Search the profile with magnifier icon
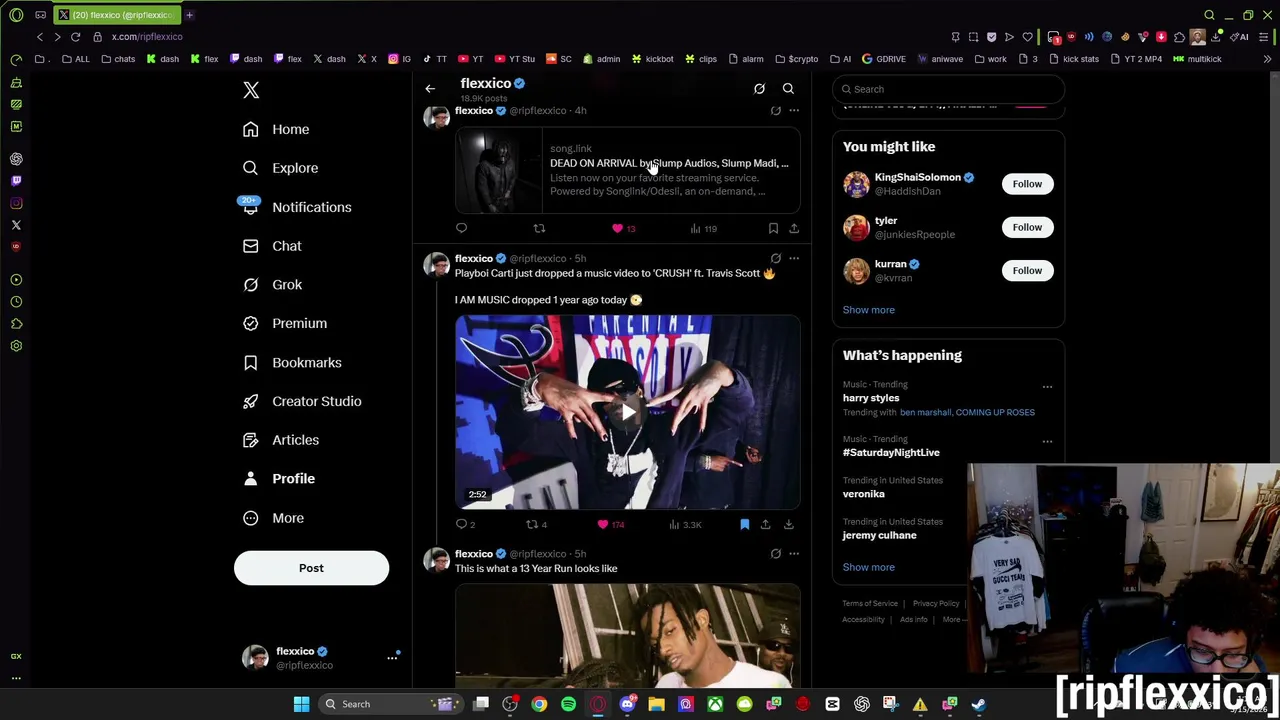The height and width of the screenshot is (720, 1280). (x=788, y=89)
